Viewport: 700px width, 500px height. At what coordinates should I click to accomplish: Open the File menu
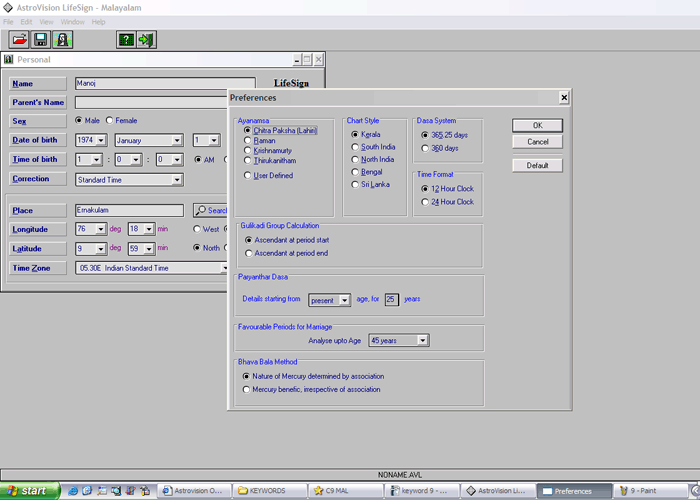click(x=8, y=21)
